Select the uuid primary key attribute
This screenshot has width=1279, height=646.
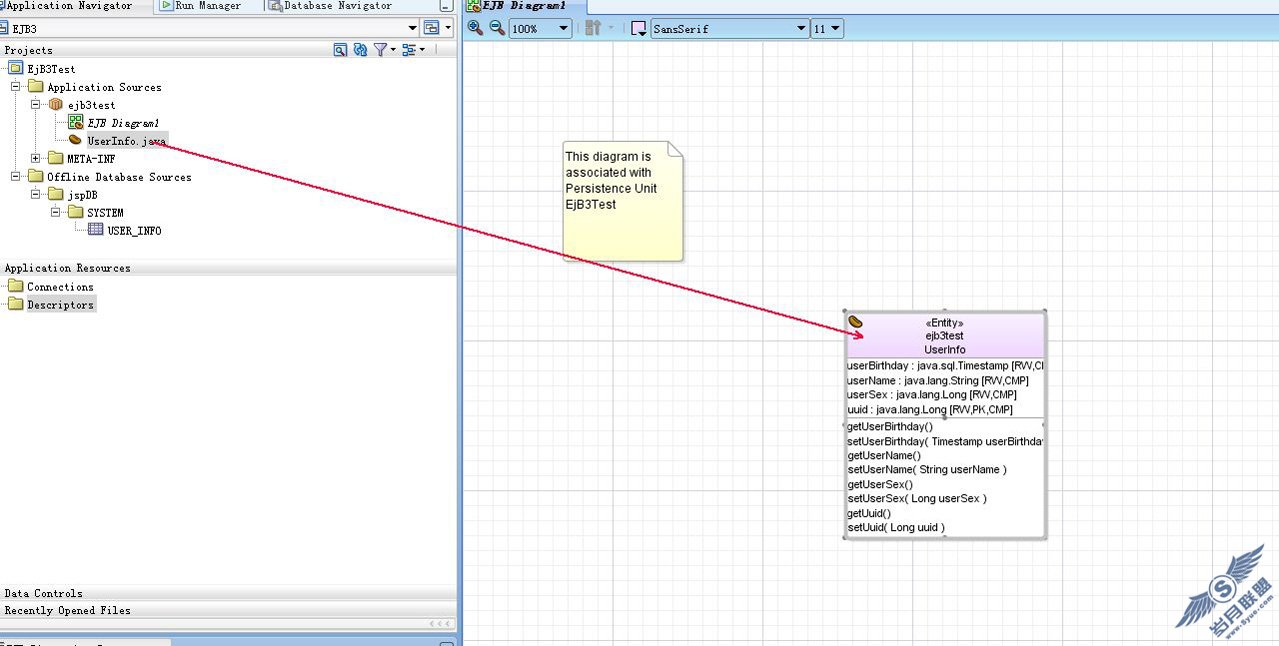pyautogui.click(x=930, y=409)
